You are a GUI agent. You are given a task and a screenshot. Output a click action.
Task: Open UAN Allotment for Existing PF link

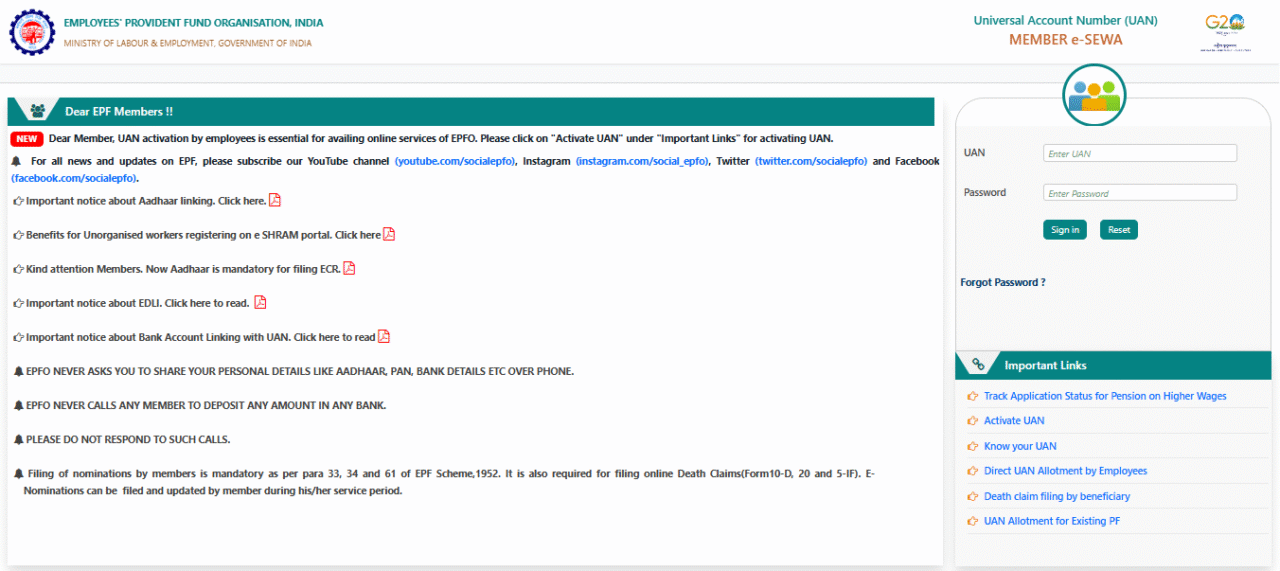pos(1052,521)
